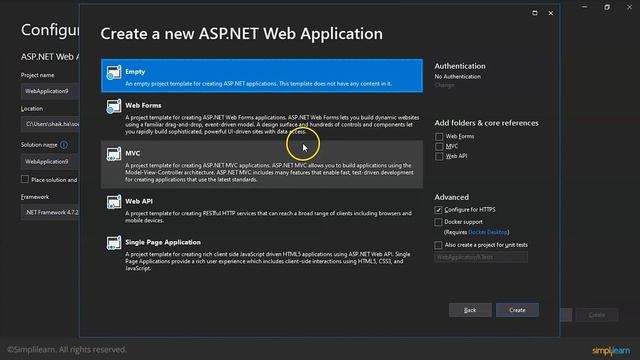
Task: Click the Solution name input field
Action: coord(50,162)
